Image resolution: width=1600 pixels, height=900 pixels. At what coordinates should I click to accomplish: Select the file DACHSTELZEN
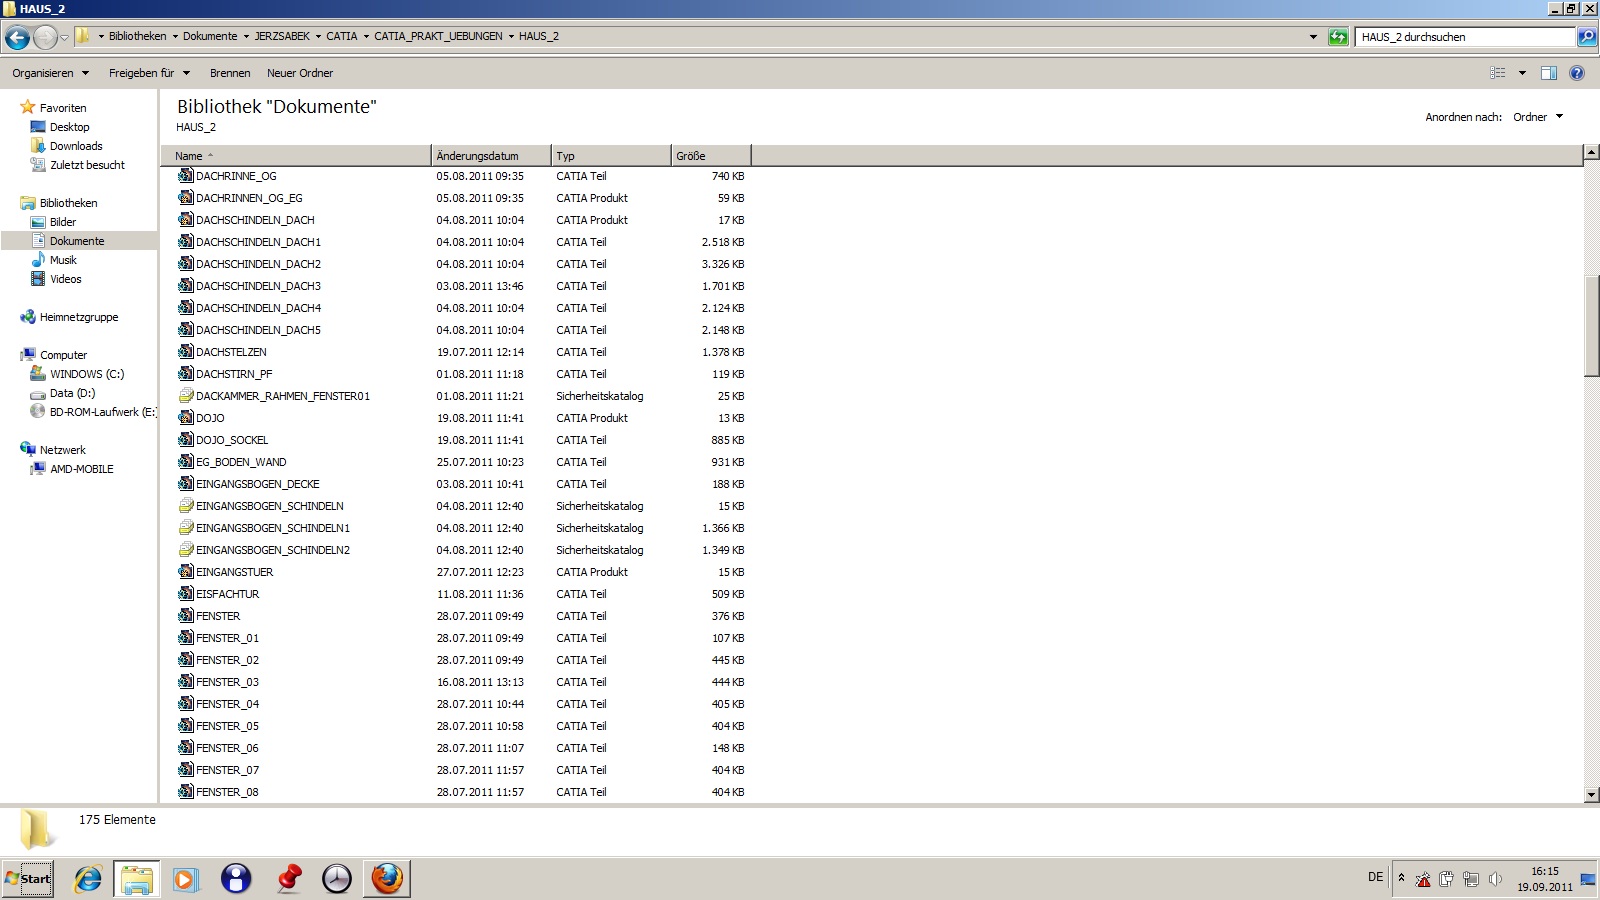point(231,352)
